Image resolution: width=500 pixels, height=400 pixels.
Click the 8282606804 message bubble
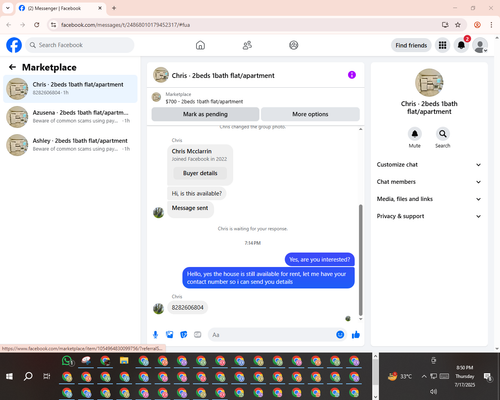click(188, 307)
